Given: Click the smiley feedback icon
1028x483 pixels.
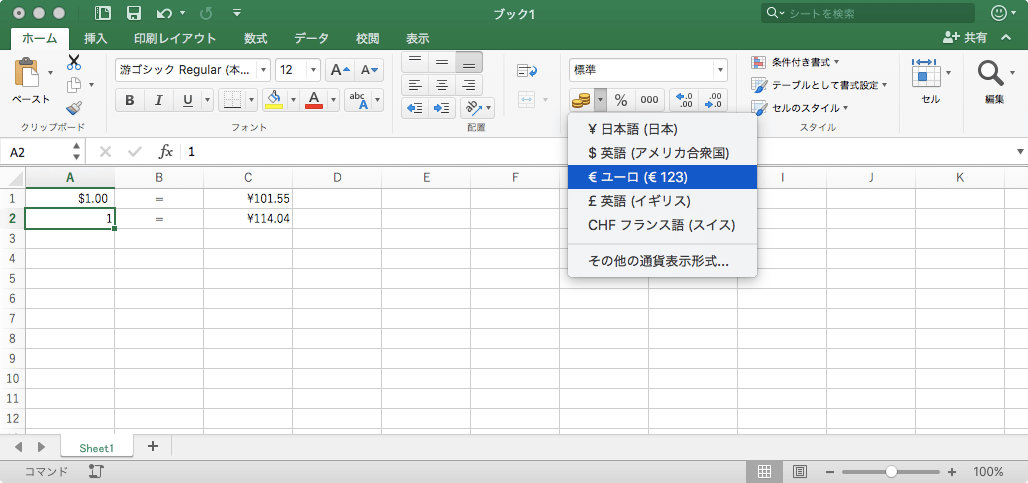Looking at the screenshot, I should 999,13.
